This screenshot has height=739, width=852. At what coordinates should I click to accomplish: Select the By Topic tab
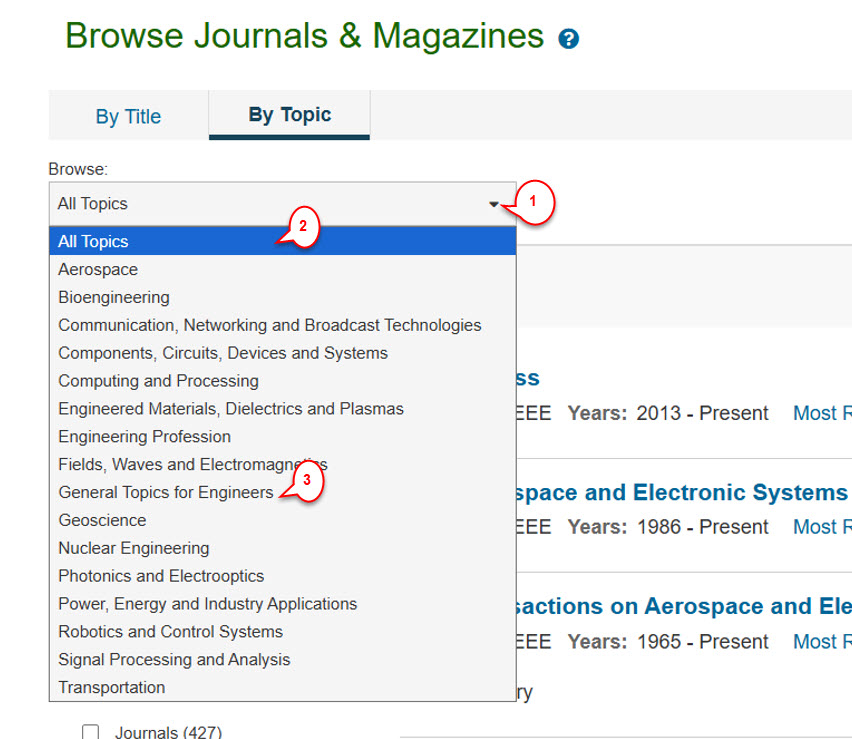(x=289, y=115)
